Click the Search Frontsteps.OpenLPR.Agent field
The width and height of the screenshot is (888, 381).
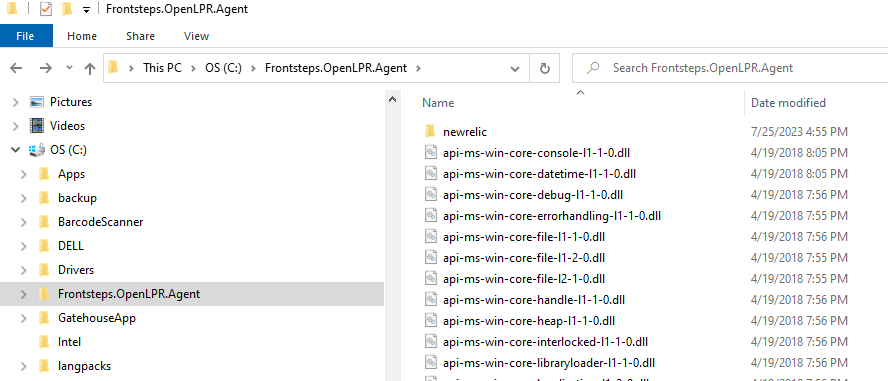[x=730, y=68]
